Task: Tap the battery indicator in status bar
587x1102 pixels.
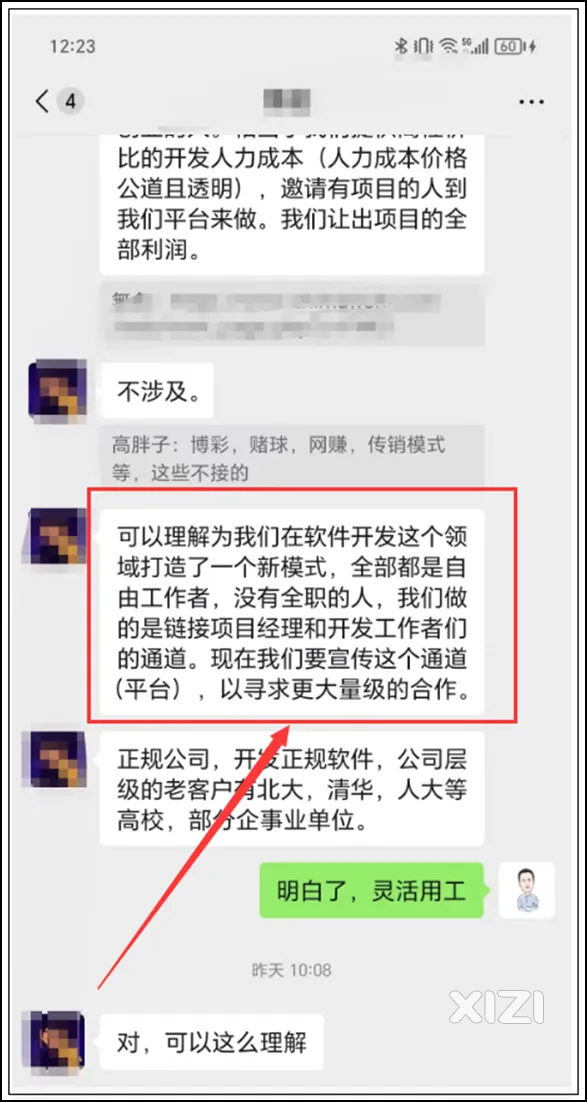Action: click(x=515, y=47)
